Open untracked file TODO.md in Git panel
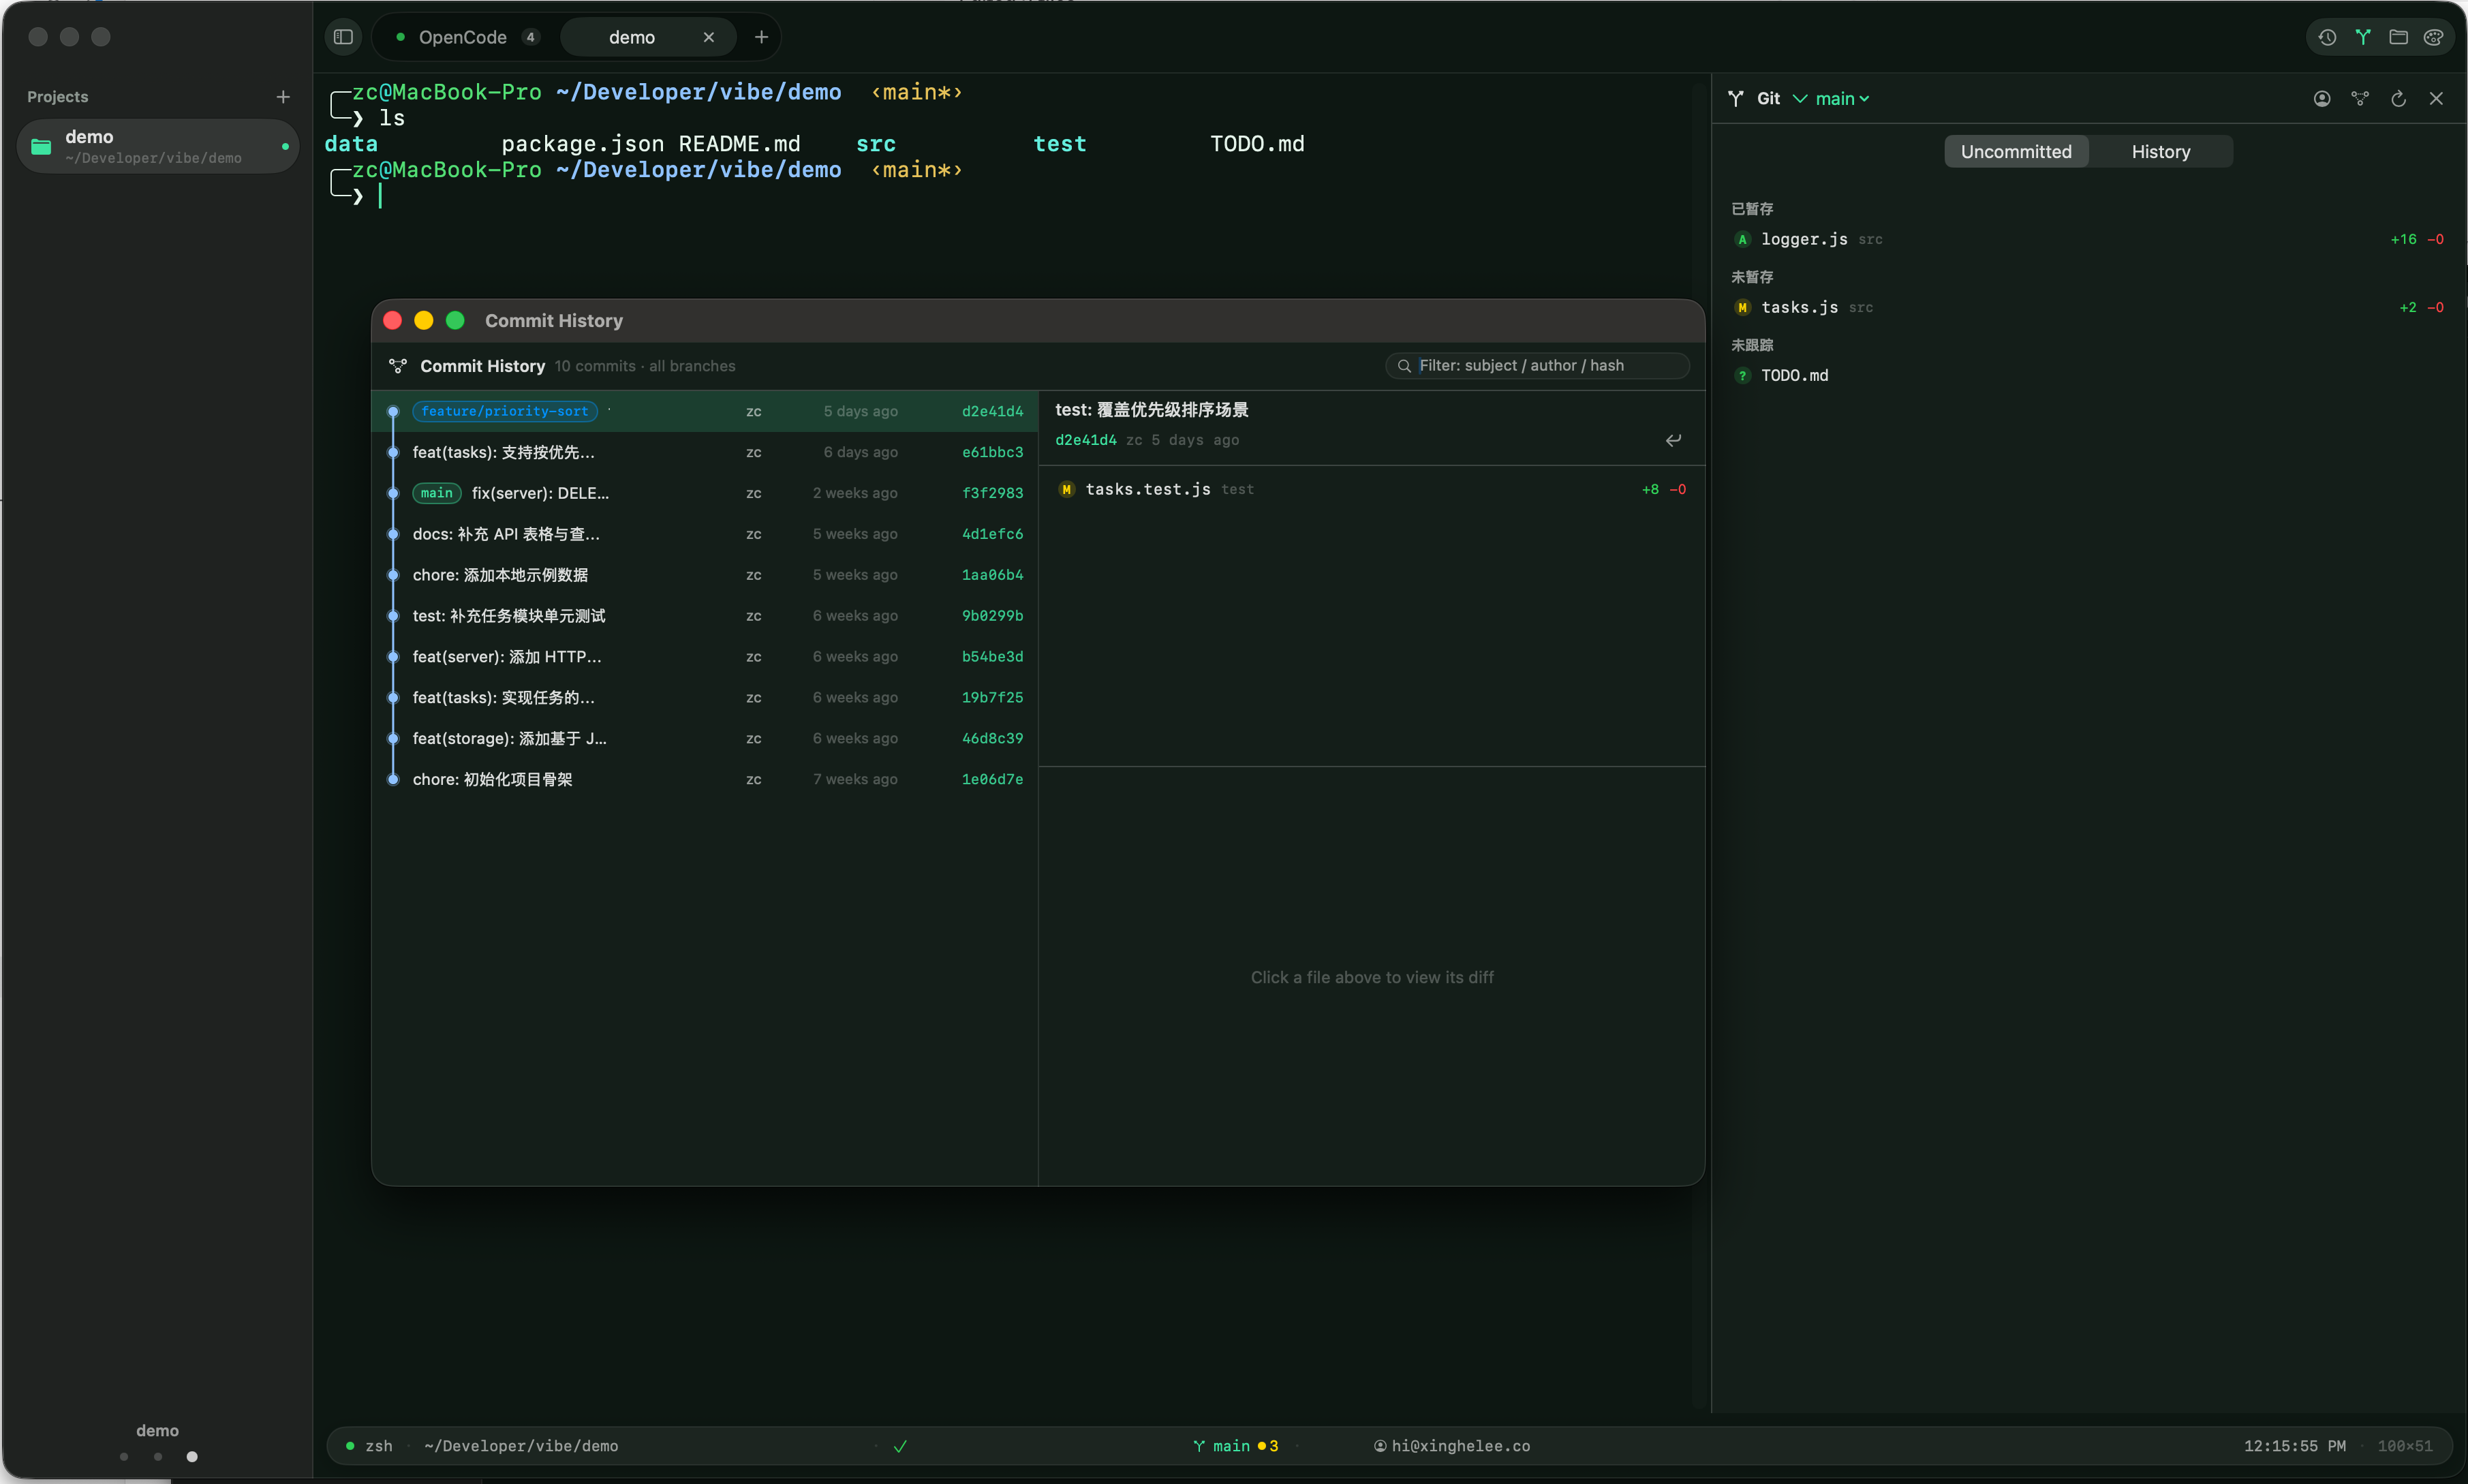 2087,375
